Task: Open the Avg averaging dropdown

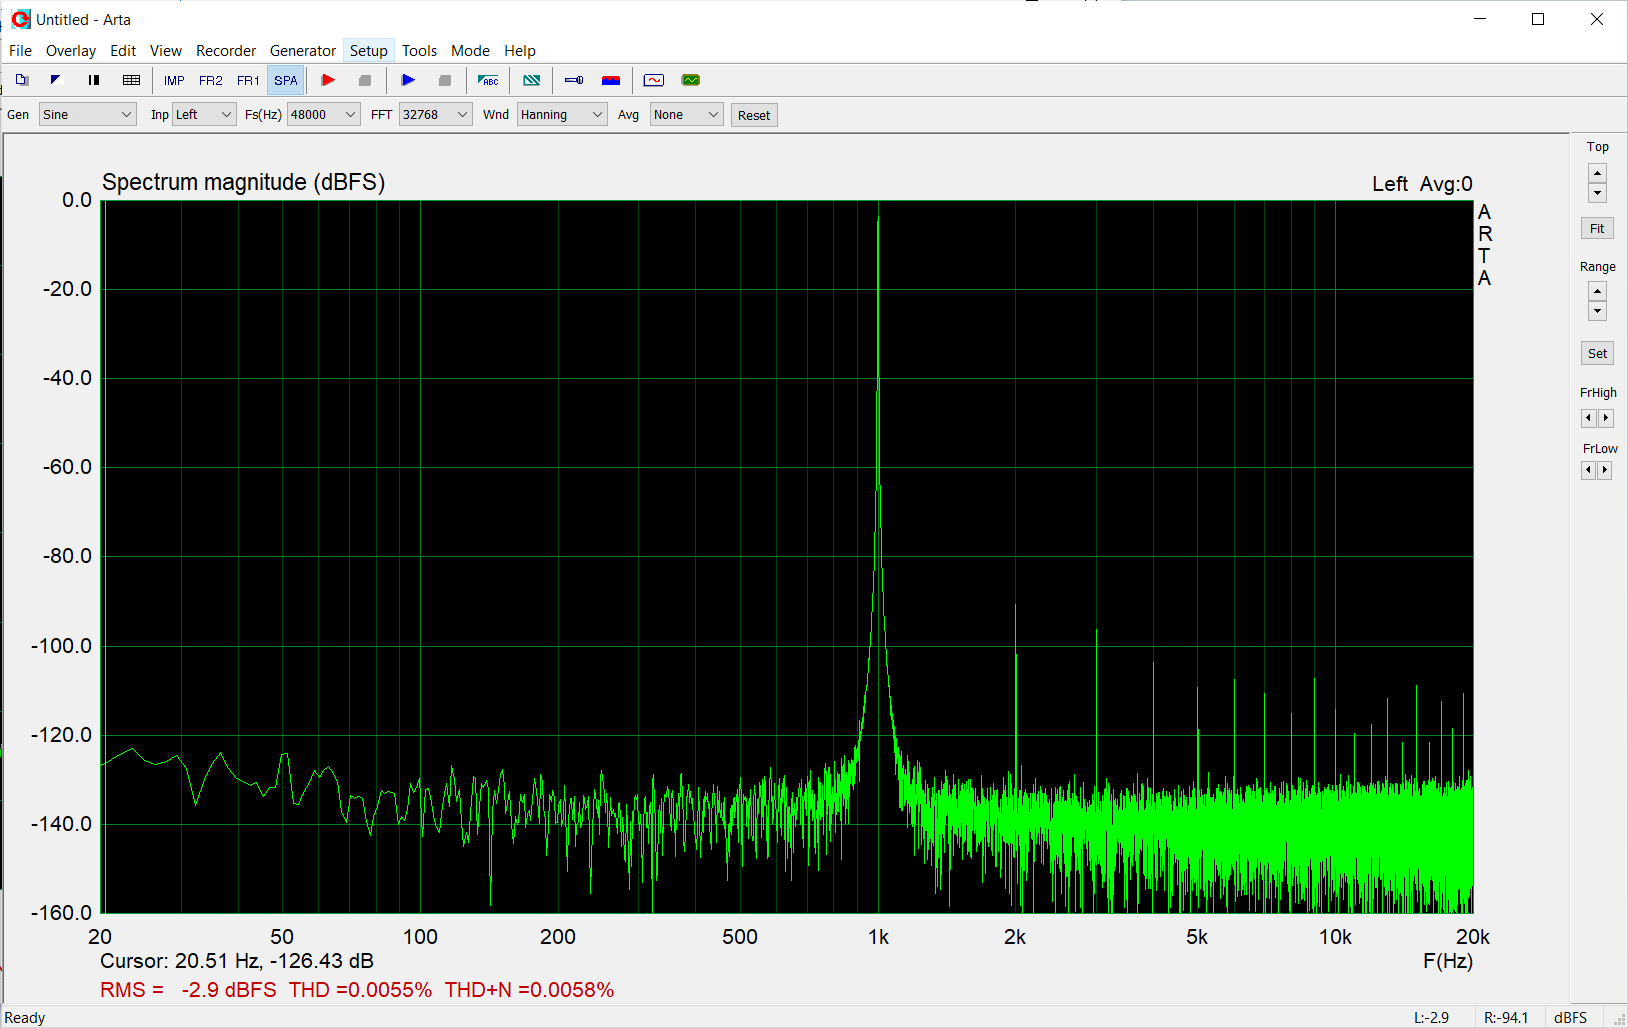Action: pos(686,115)
